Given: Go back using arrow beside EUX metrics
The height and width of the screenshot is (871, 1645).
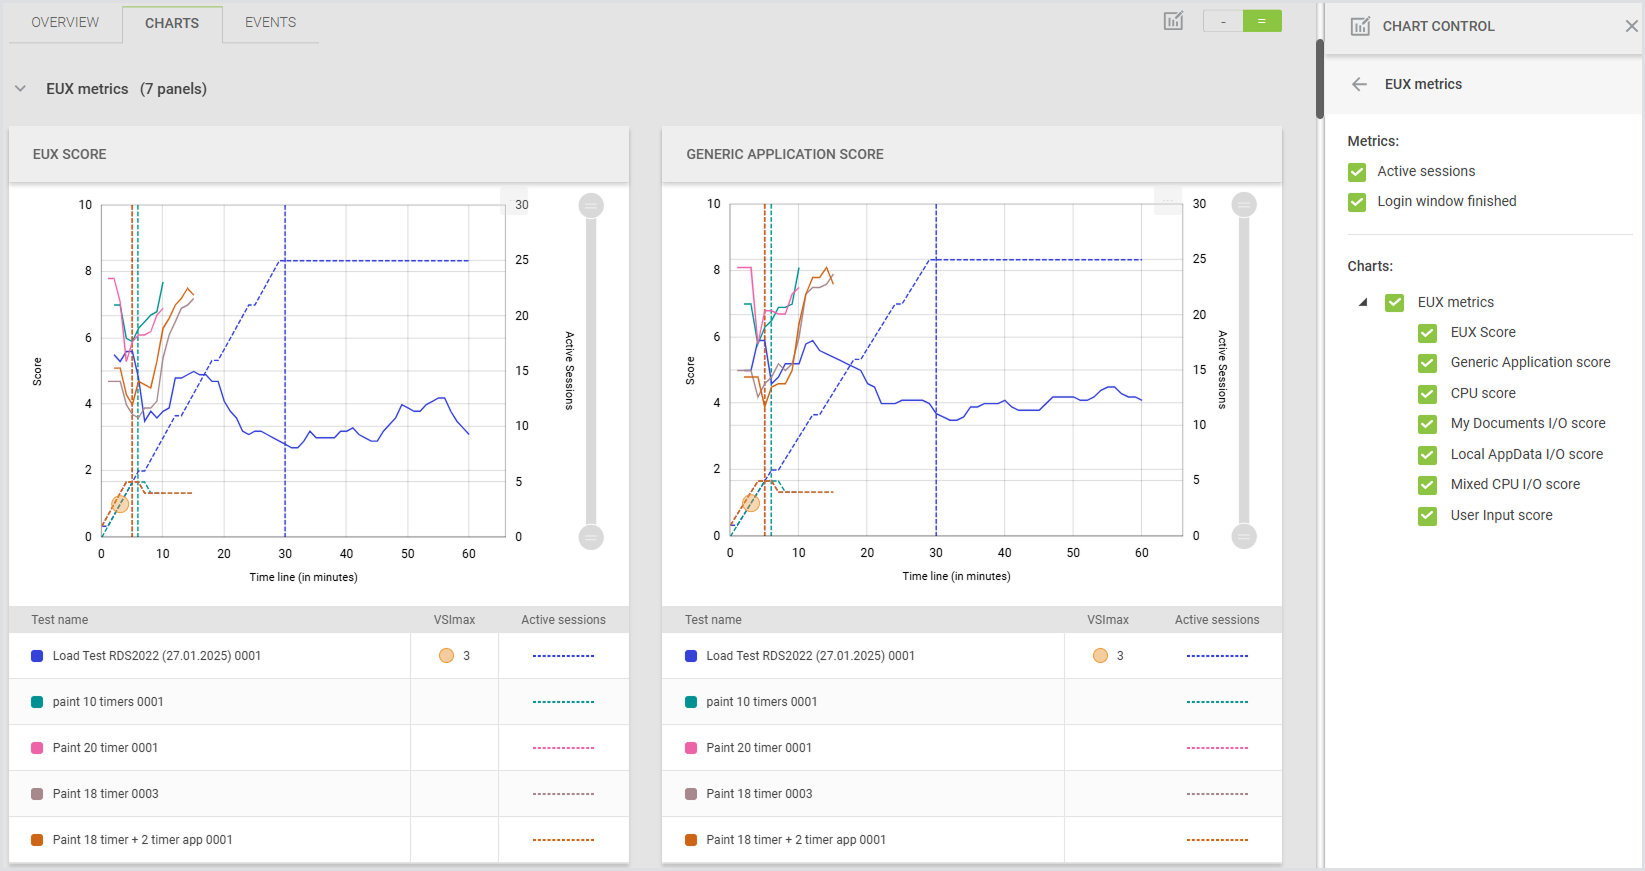Looking at the screenshot, I should point(1359,84).
